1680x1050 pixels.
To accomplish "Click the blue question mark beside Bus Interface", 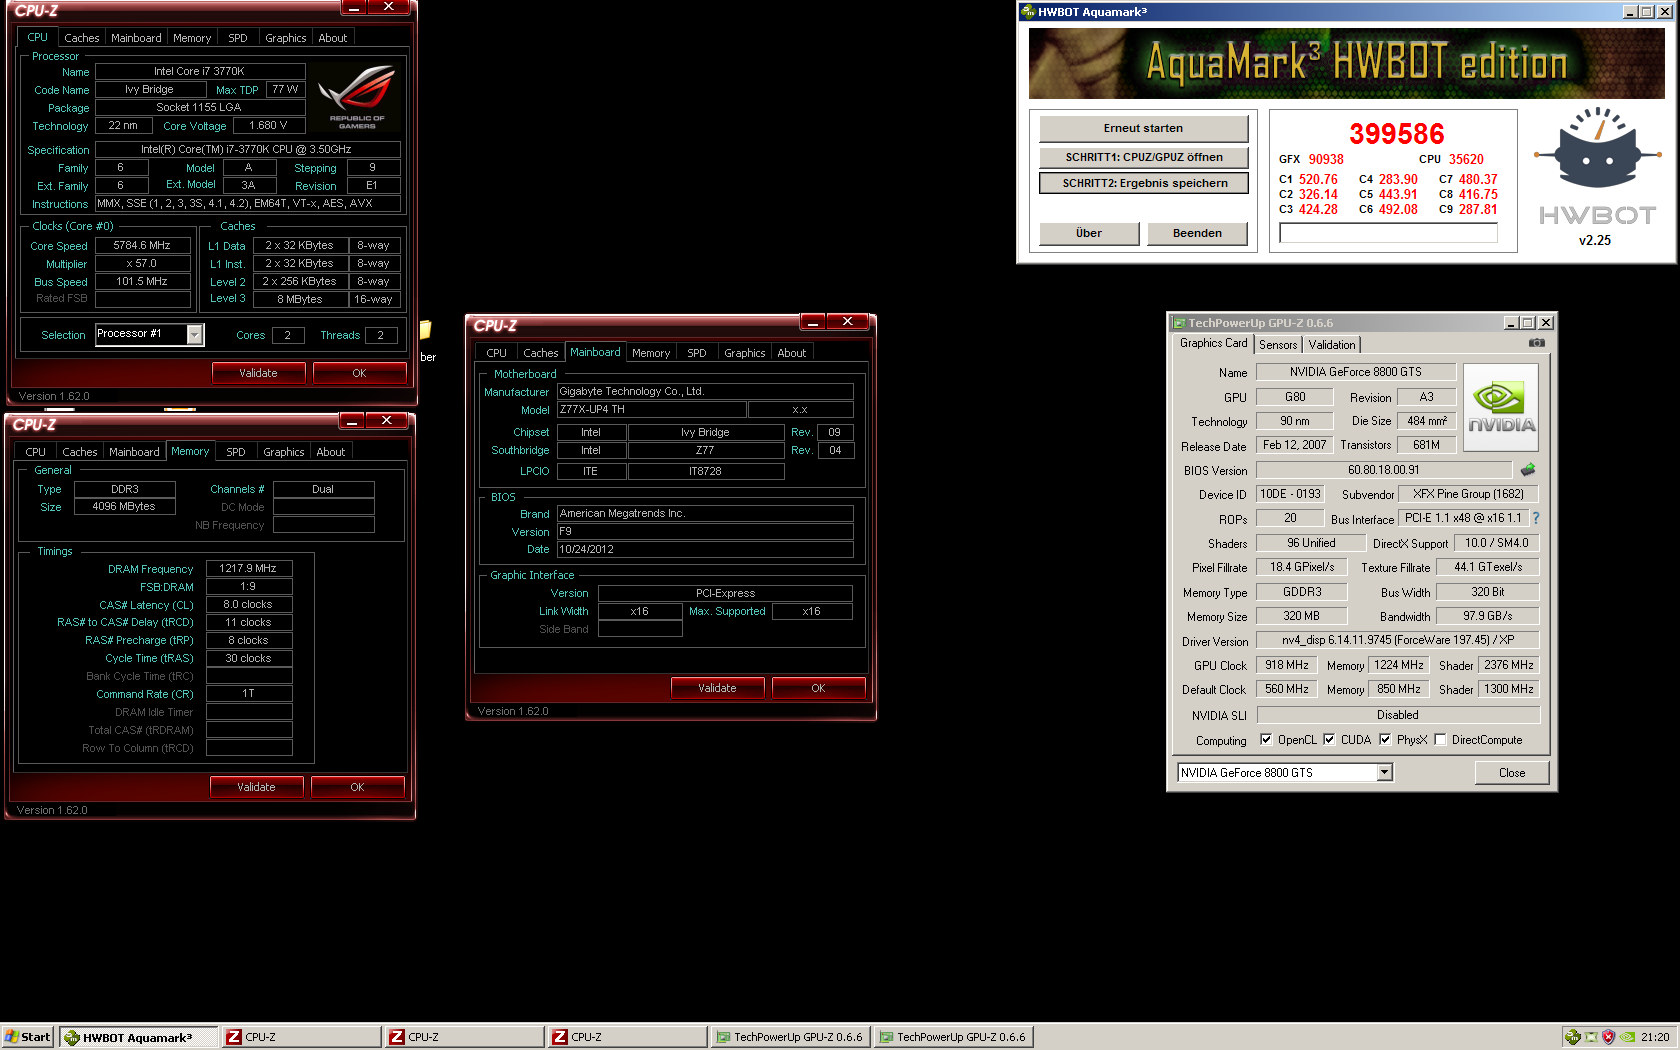I will tap(1536, 518).
